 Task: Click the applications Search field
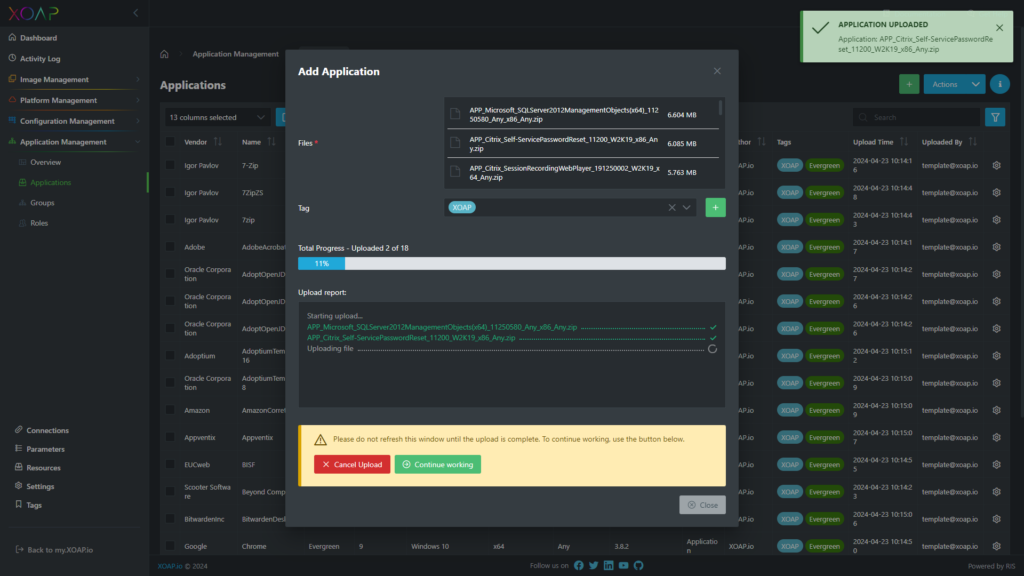point(916,118)
